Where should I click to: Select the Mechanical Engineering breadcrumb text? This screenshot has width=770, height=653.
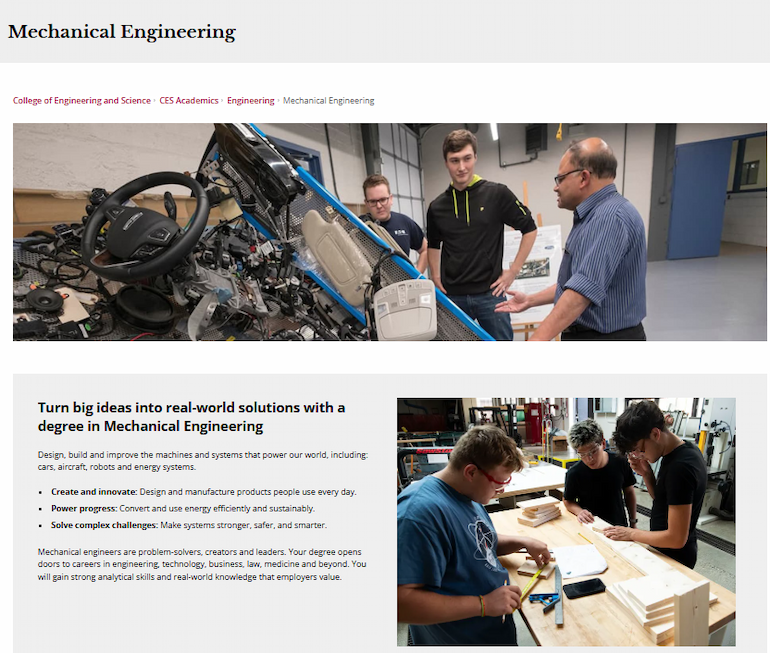pos(328,101)
